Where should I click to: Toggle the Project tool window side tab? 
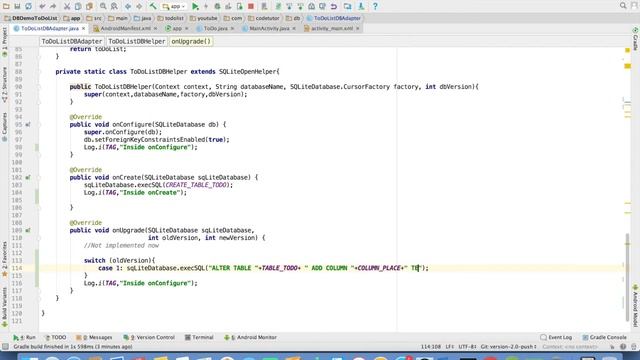(4, 42)
